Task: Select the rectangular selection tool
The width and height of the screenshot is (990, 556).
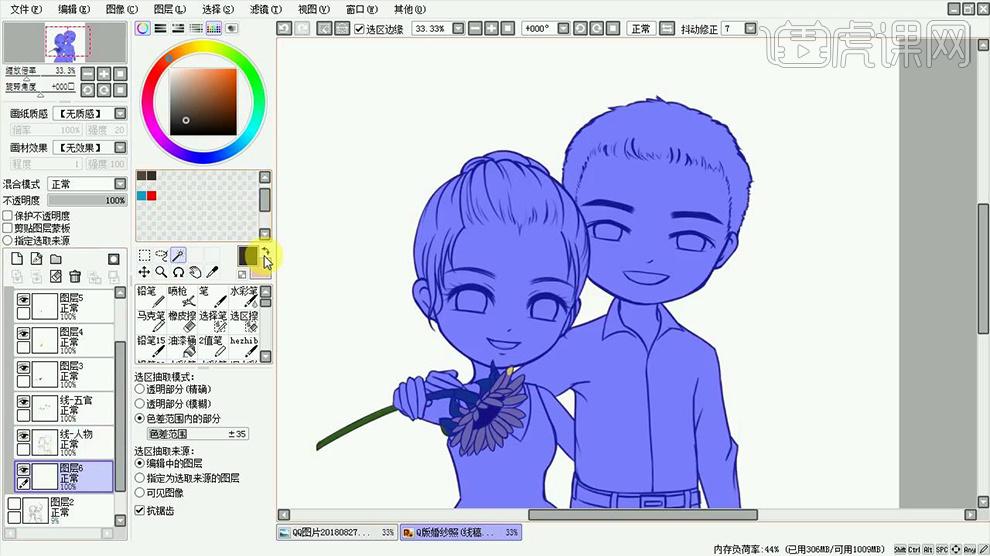Action: pos(144,255)
